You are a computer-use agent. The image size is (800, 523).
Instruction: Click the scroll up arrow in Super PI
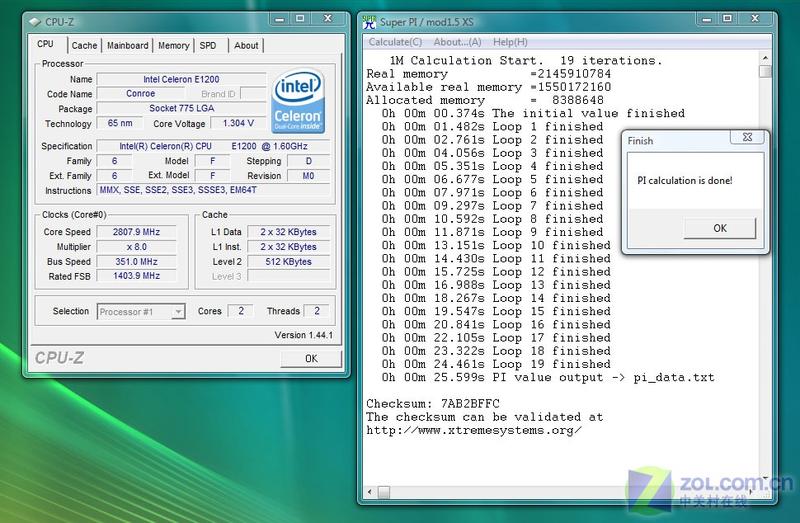pos(765,57)
